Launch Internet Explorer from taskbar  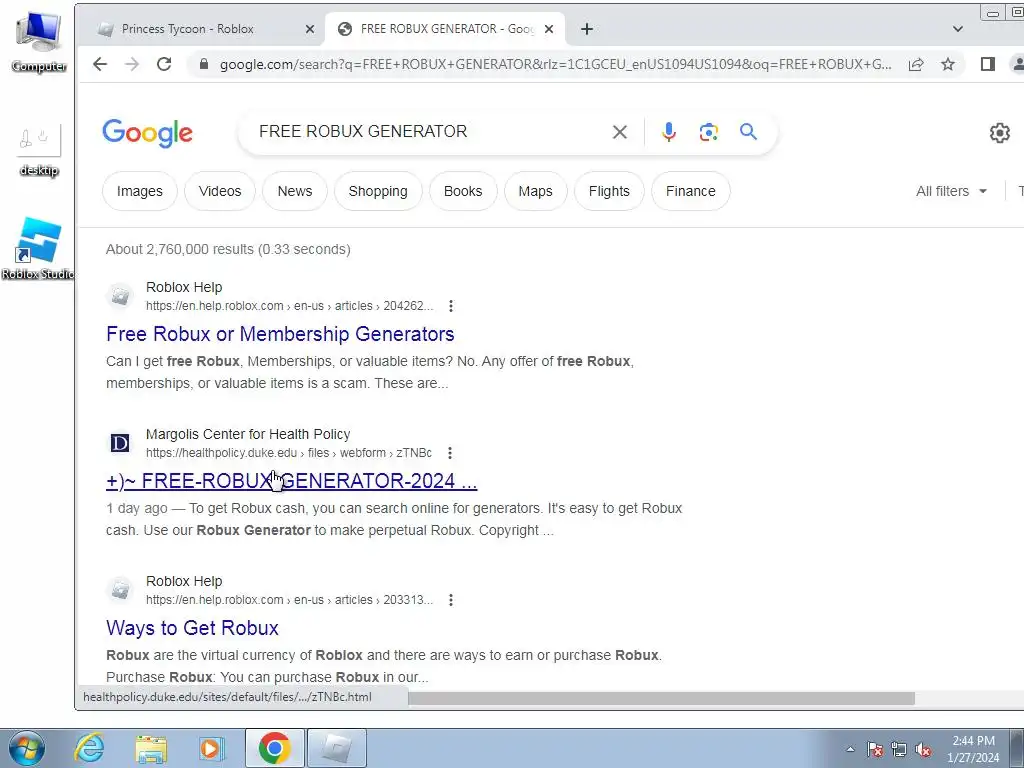(89, 748)
